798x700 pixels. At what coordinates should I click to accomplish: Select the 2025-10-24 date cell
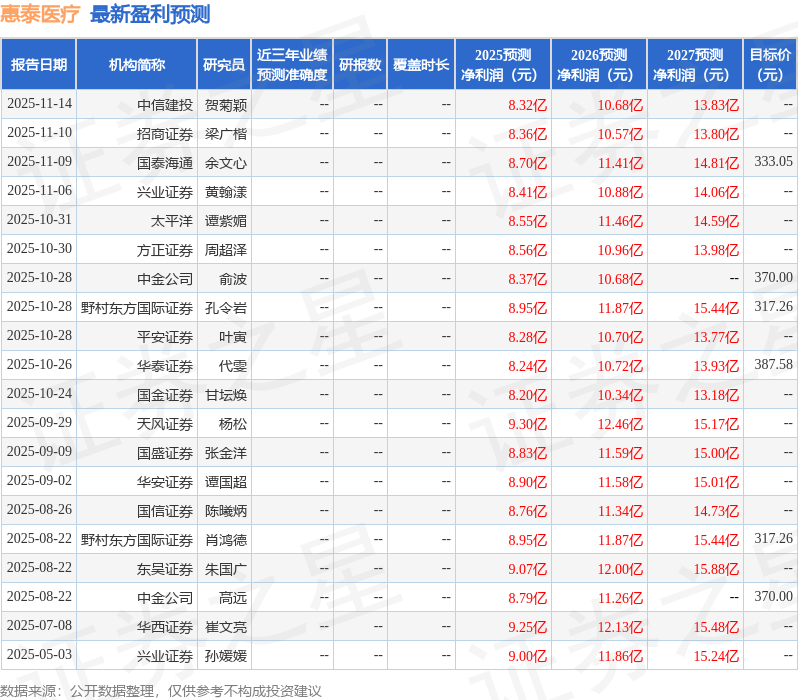pos(39,394)
